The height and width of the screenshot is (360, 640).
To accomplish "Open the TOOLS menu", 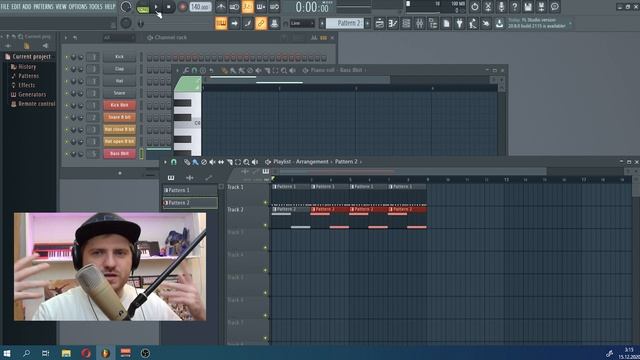I will click(x=96, y=7).
